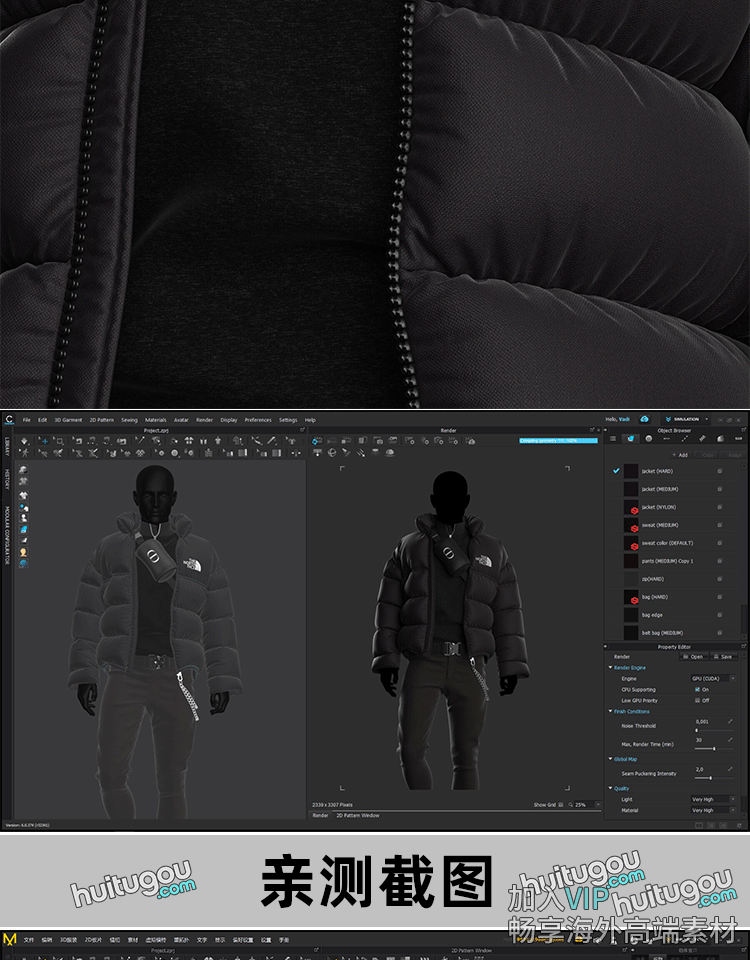Viewport: 750px width, 960px height.
Task: Click the list view icon in Object Browser
Action: tap(612, 438)
